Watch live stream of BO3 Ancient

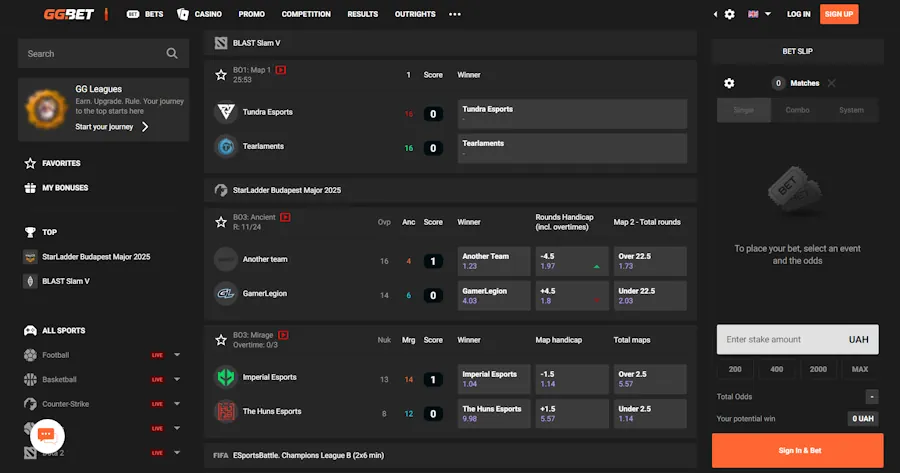click(x=285, y=217)
